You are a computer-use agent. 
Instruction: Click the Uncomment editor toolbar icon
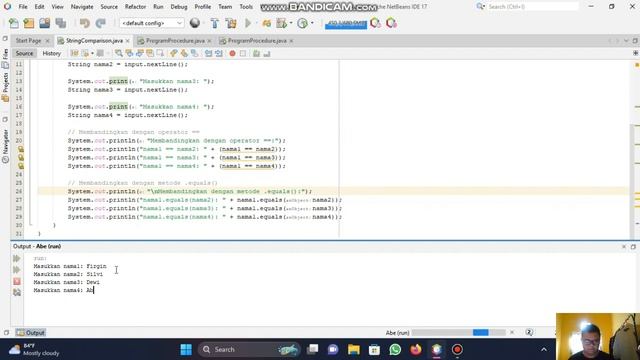267,53
